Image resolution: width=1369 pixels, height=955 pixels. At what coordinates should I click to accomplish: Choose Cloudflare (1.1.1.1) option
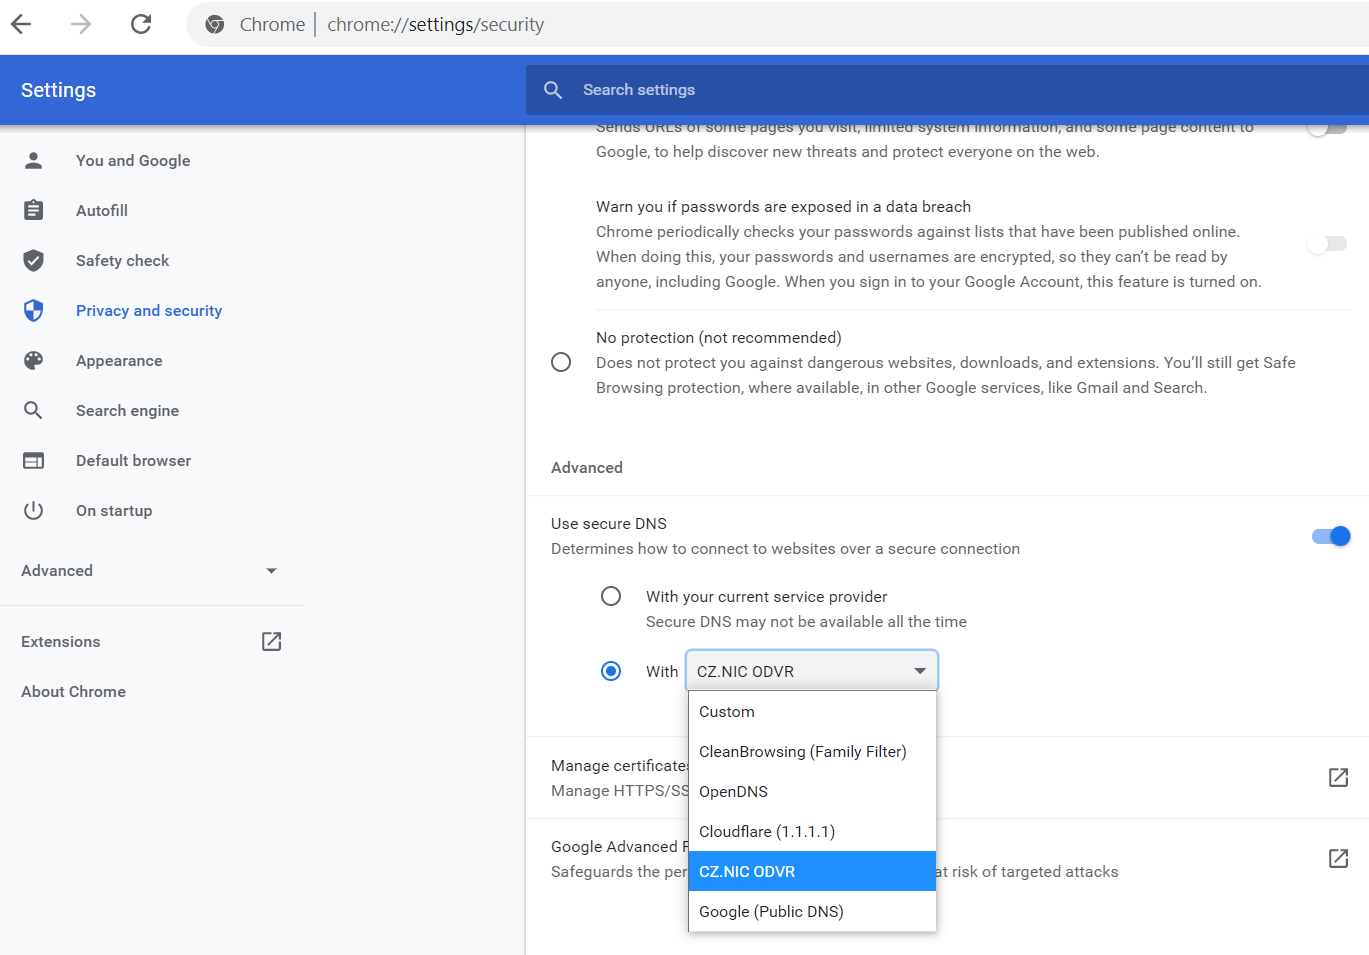812,832
